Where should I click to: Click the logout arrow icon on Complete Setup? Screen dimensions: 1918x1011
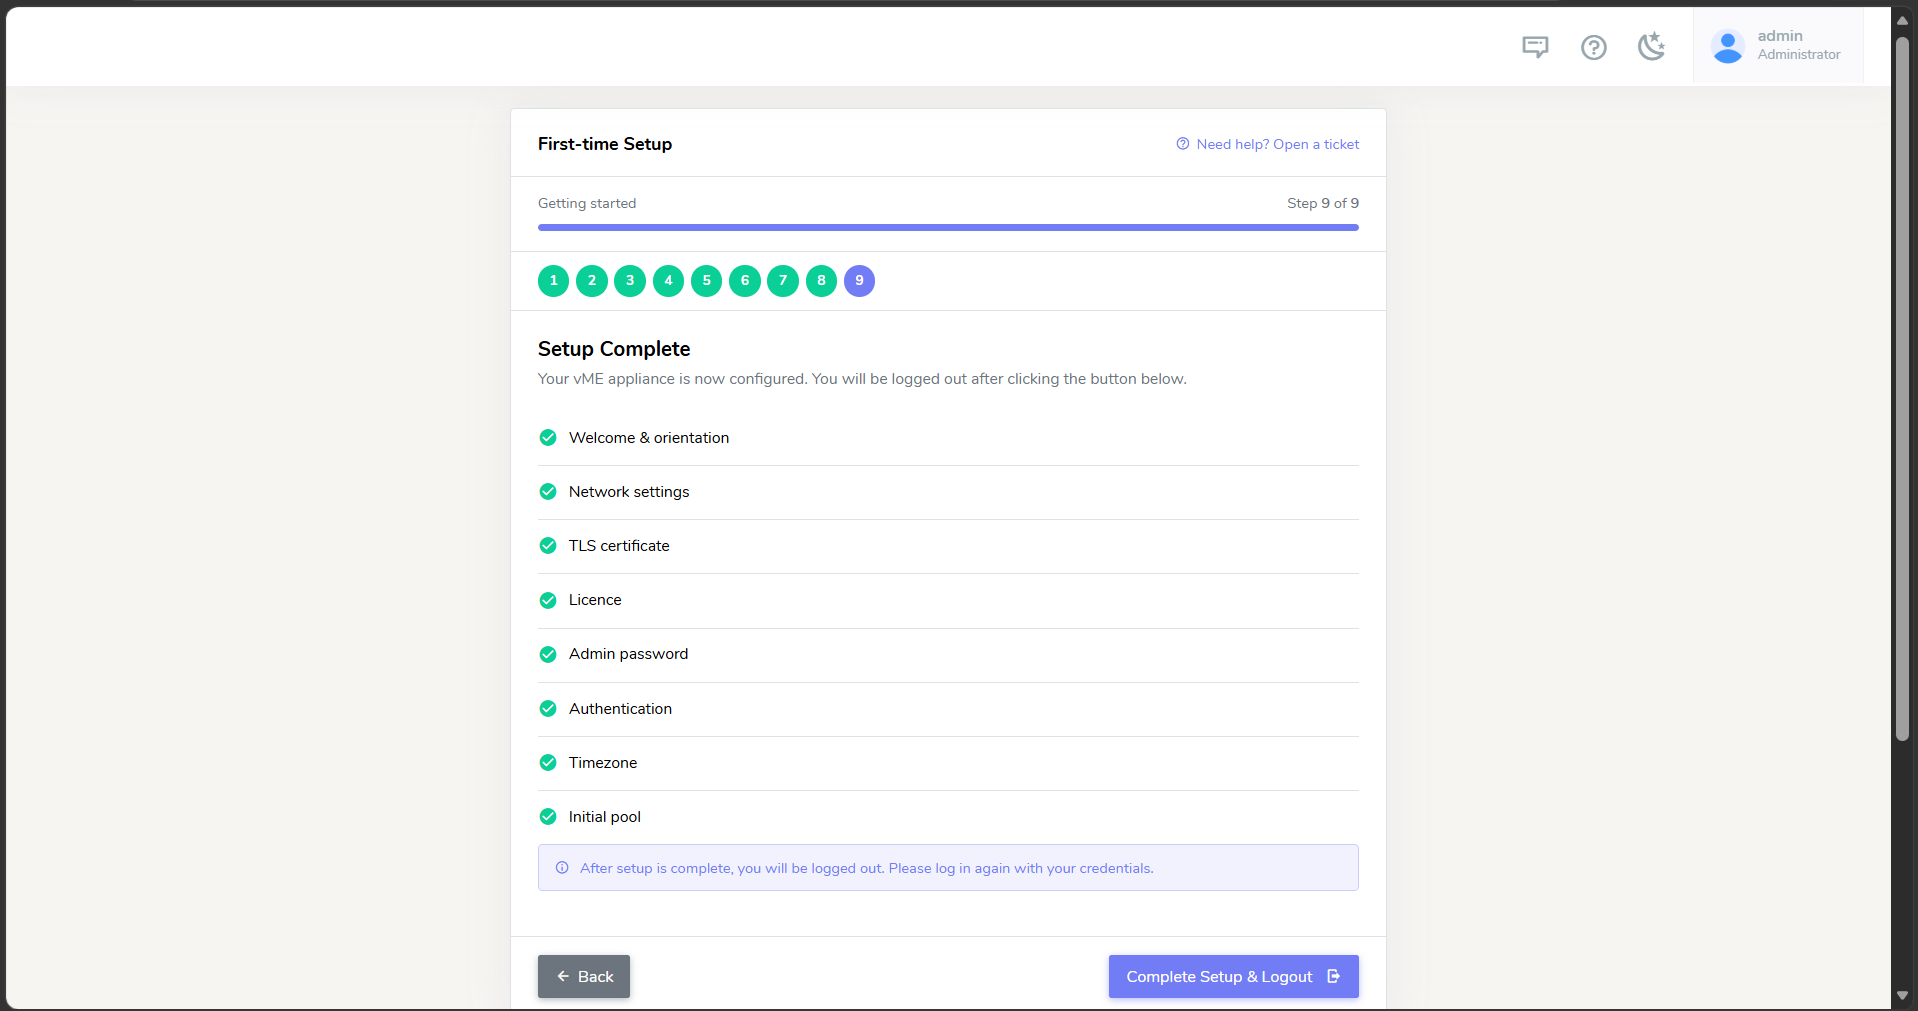1333,976
